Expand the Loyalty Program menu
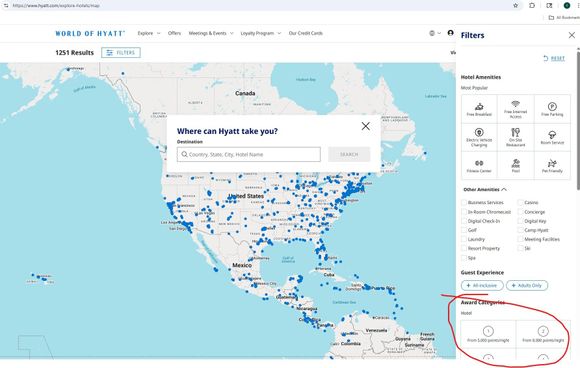This screenshot has height=368, width=580. 261,33
